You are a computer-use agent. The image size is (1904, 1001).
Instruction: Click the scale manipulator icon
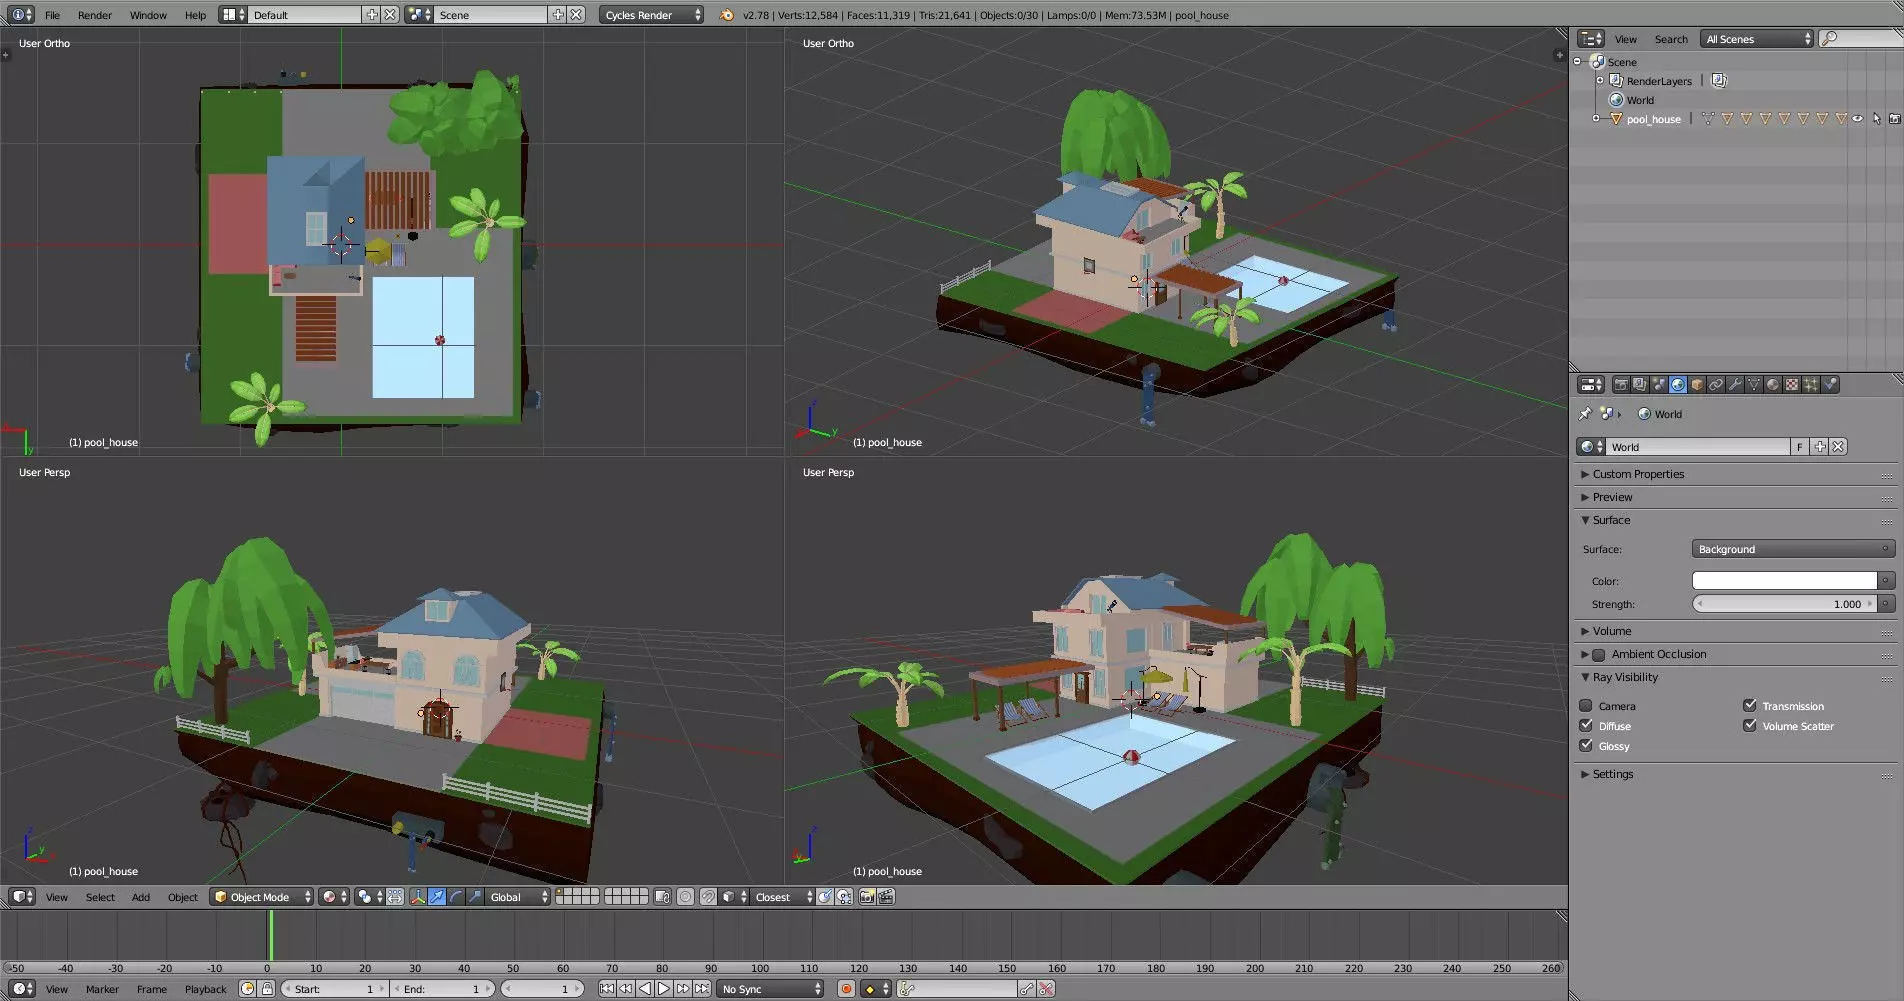pyautogui.click(x=475, y=897)
